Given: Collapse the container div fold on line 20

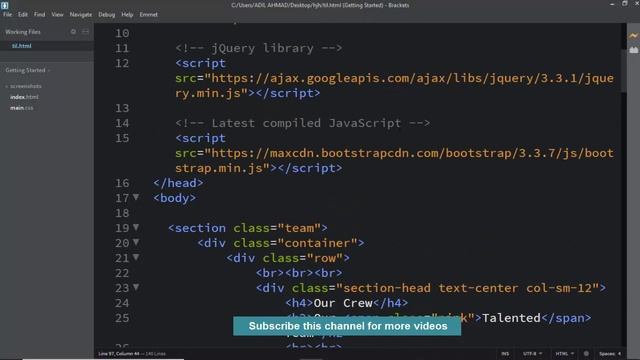Looking at the screenshot, I should (136, 242).
